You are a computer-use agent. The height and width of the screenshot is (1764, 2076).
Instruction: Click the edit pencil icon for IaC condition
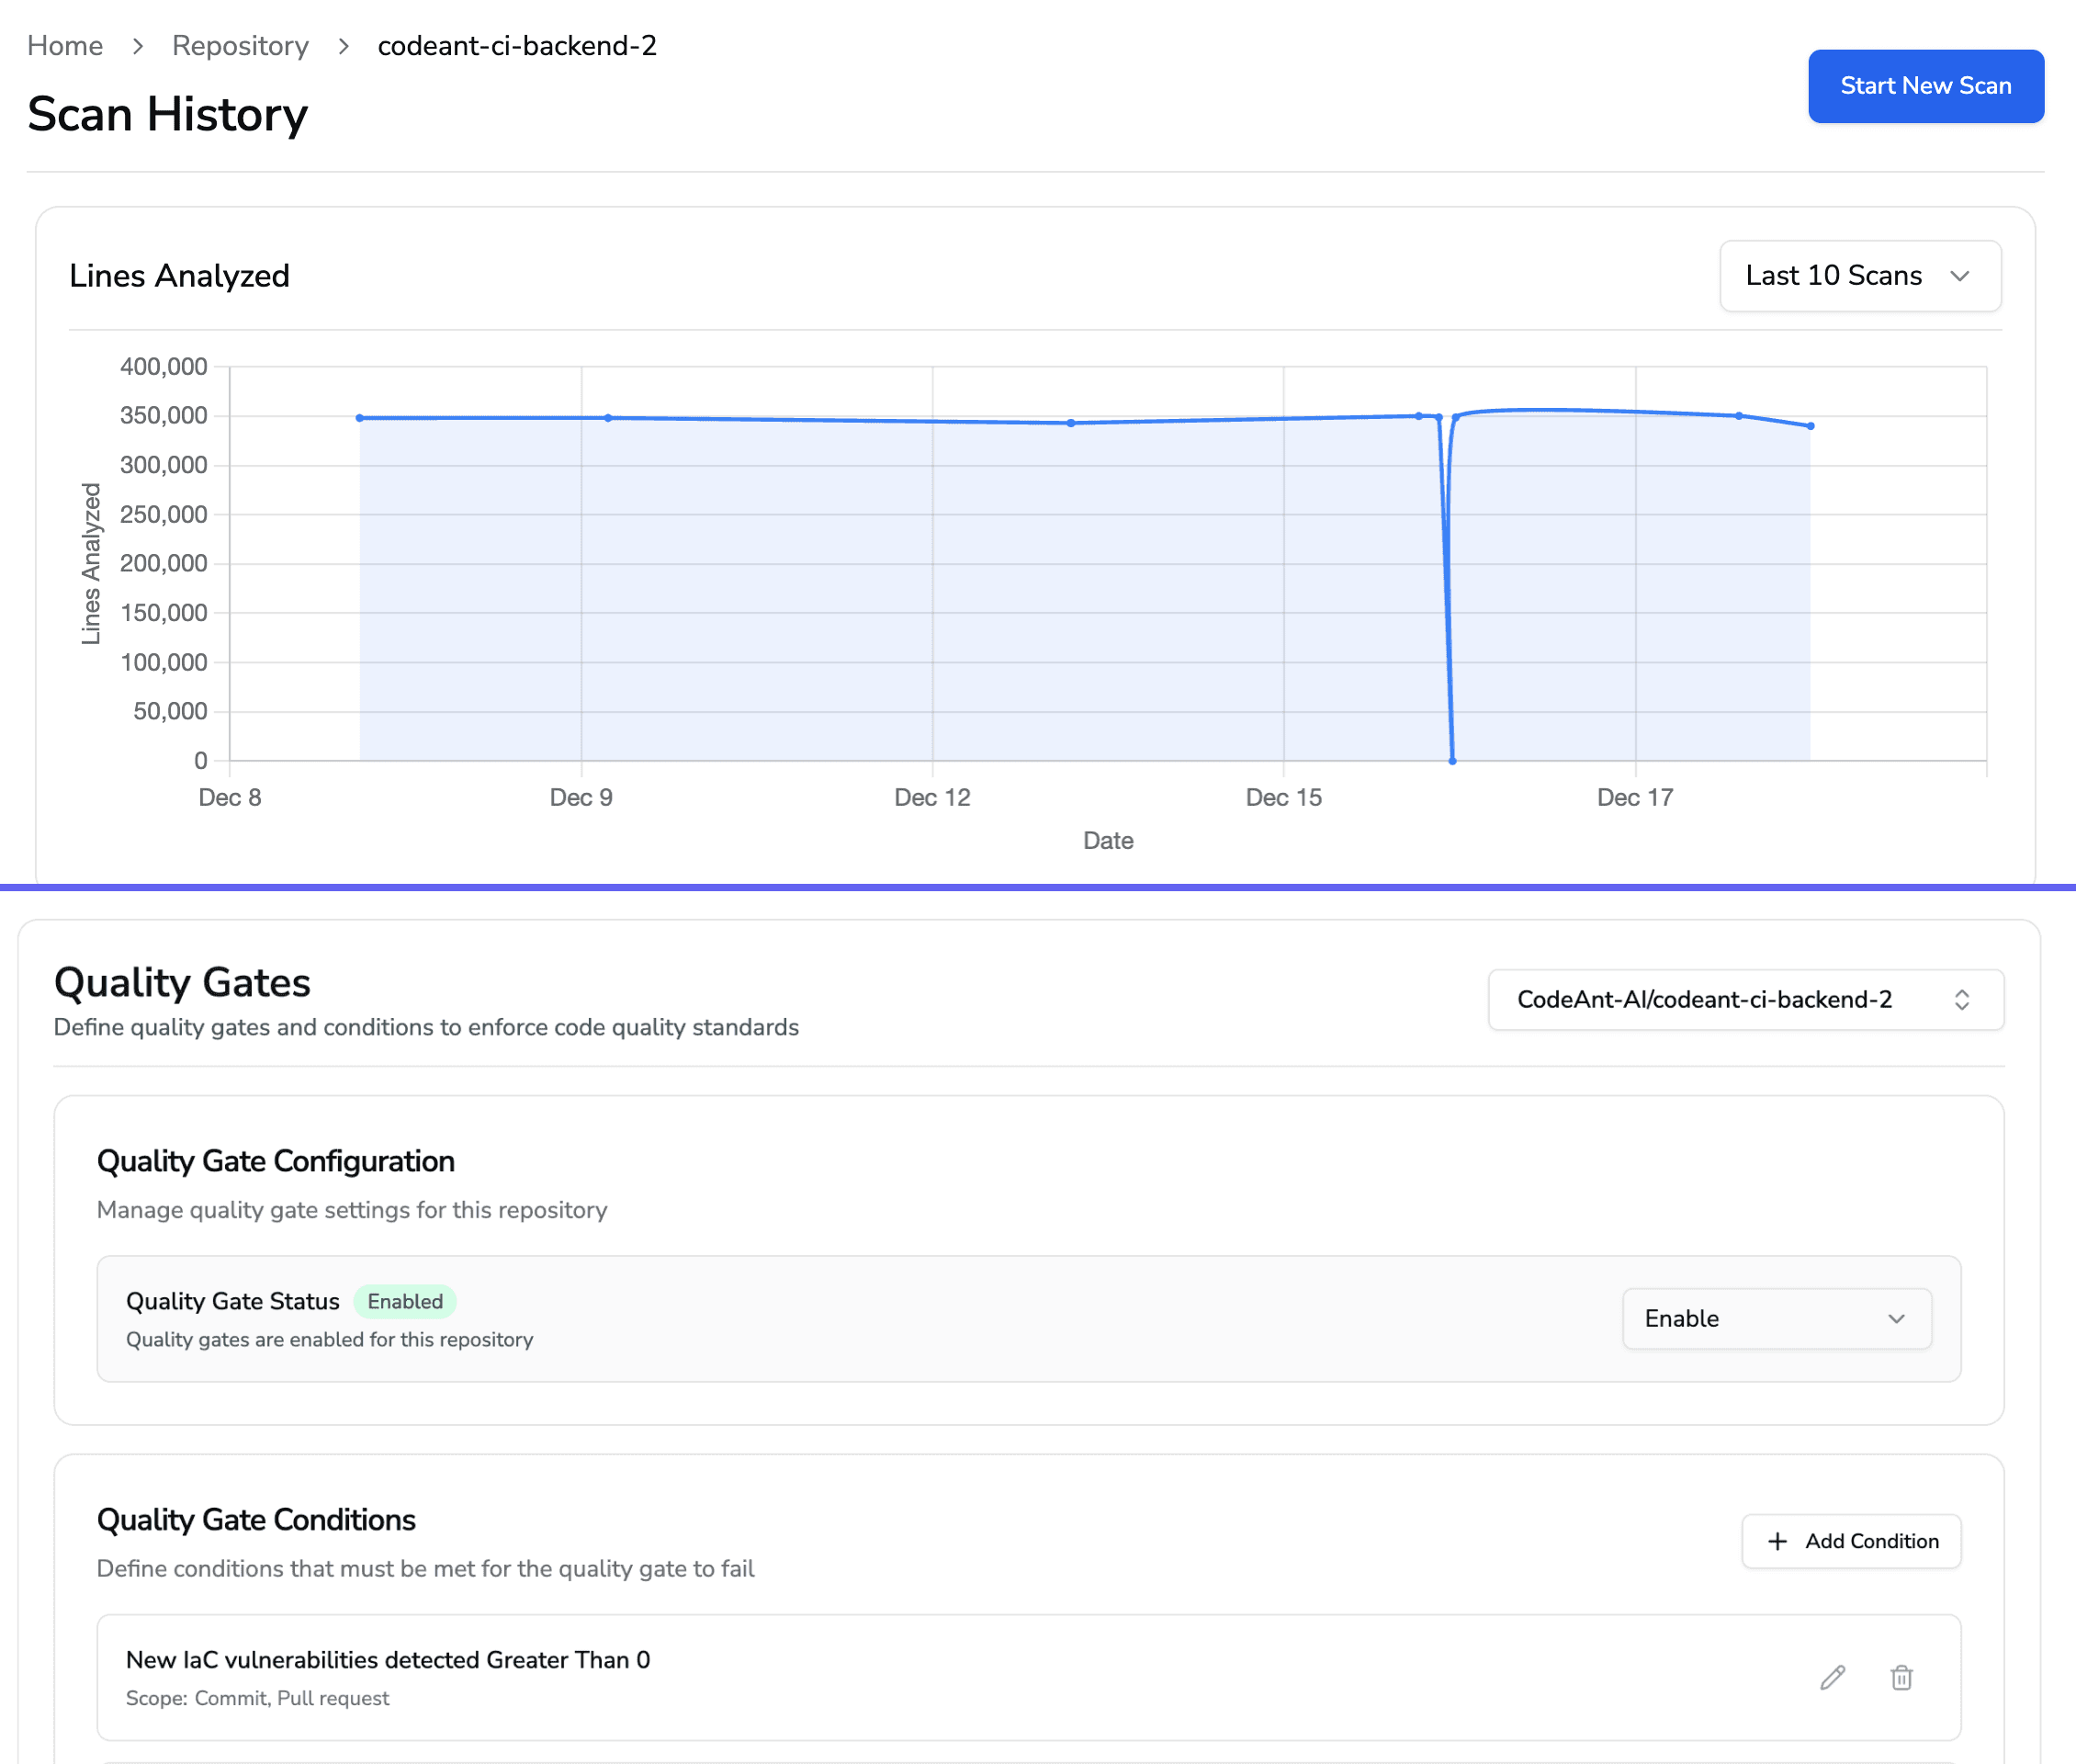point(1832,1677)
